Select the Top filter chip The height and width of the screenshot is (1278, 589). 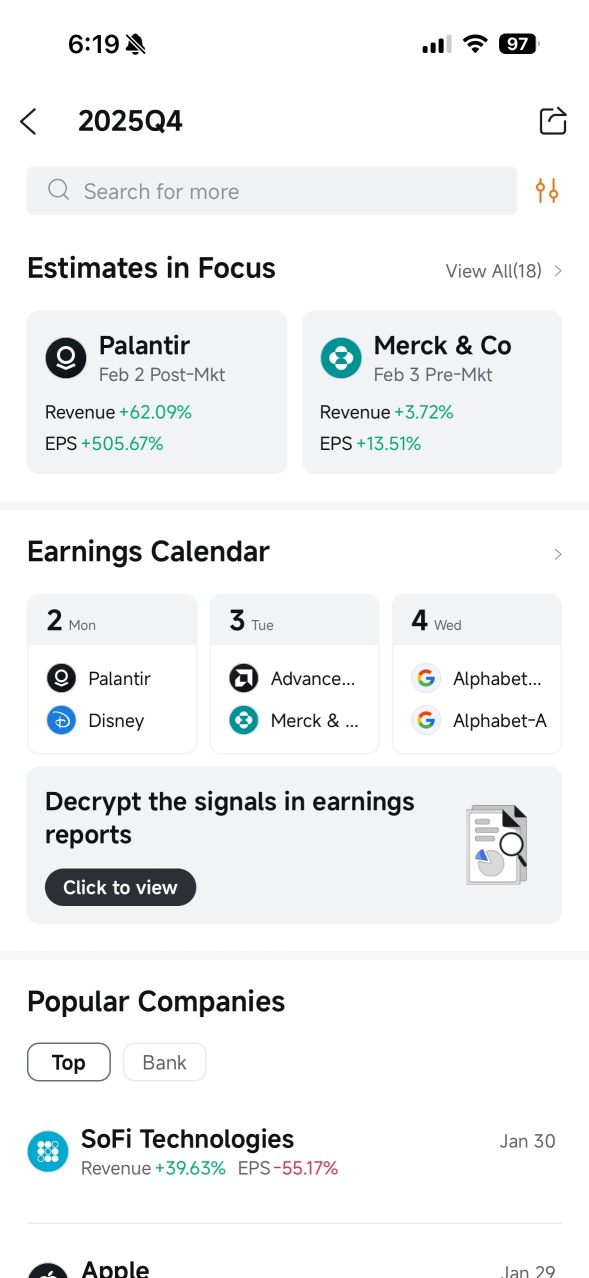pos(68,1062)
